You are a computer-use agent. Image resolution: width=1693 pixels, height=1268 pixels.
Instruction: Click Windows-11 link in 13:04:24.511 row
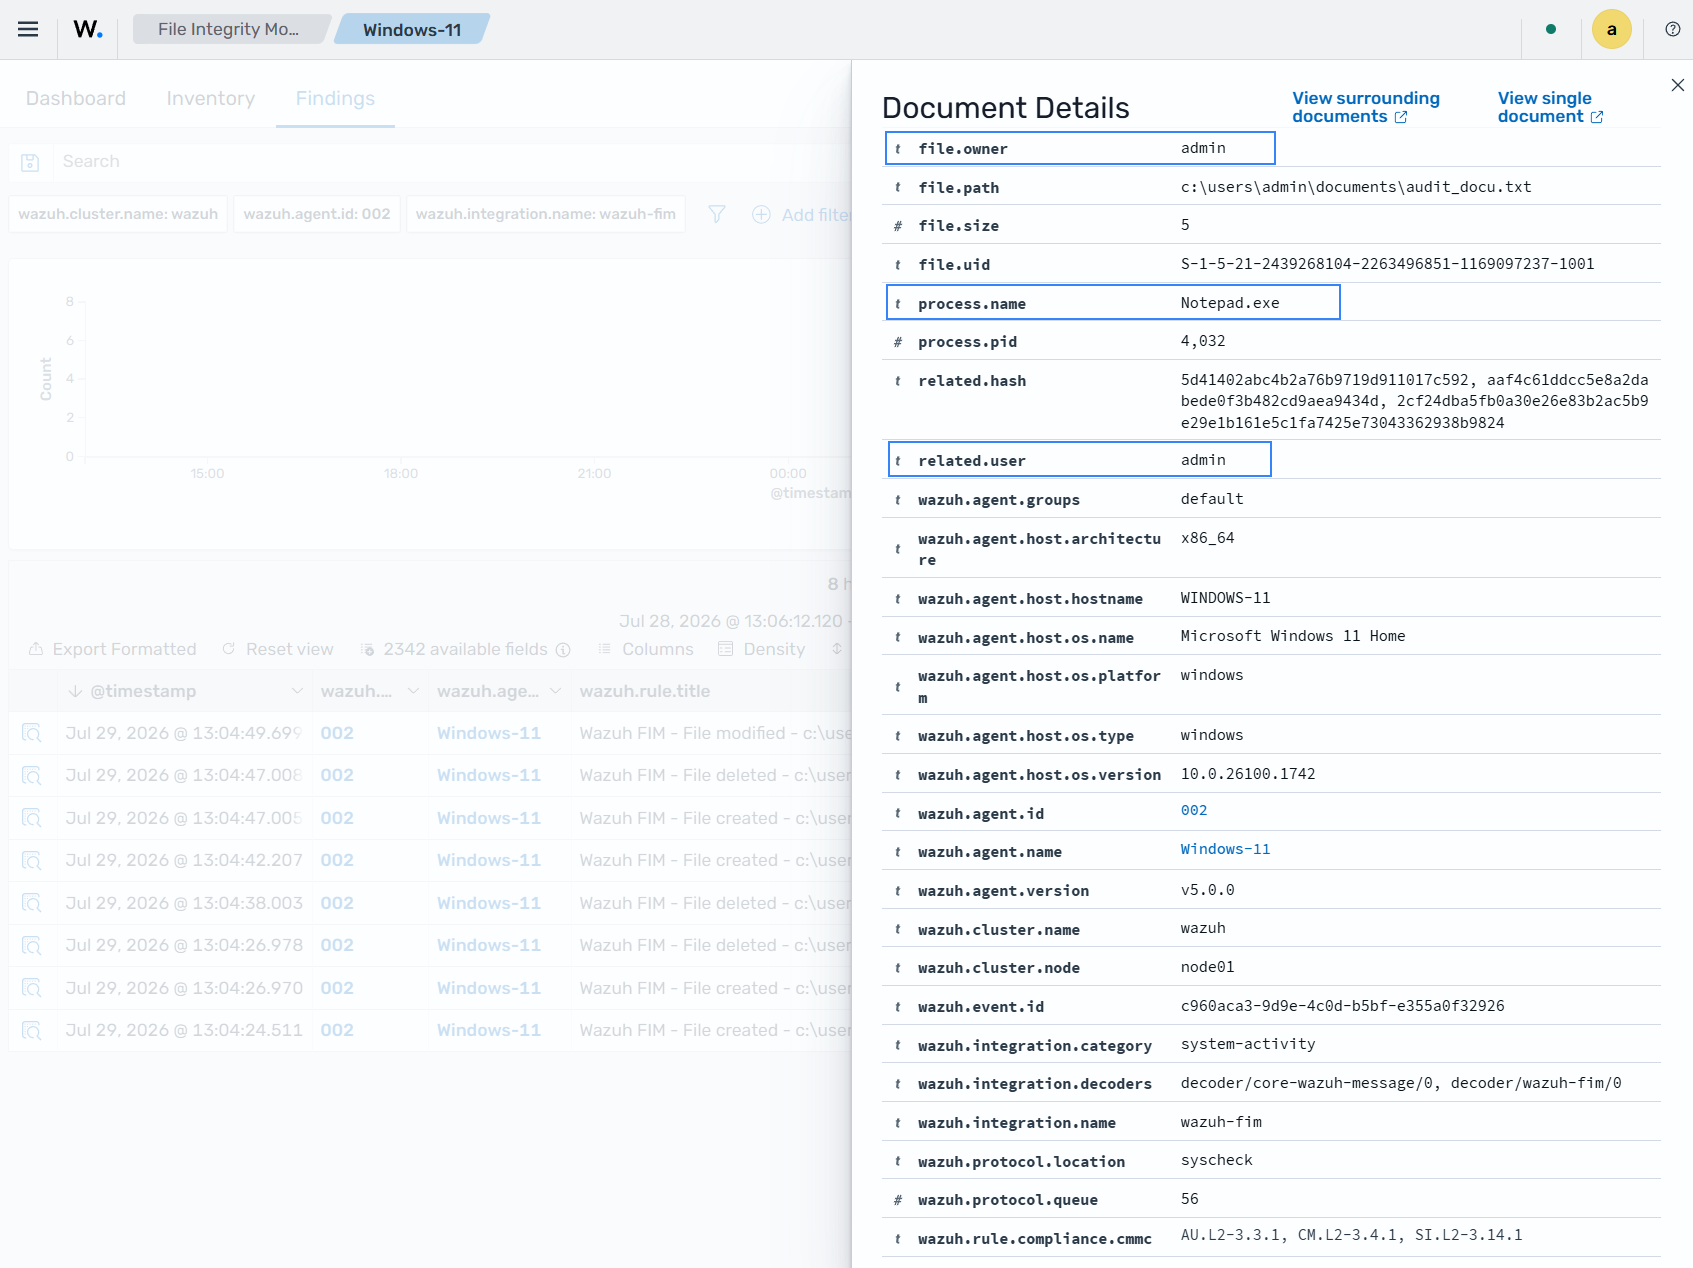(489, 1030)
